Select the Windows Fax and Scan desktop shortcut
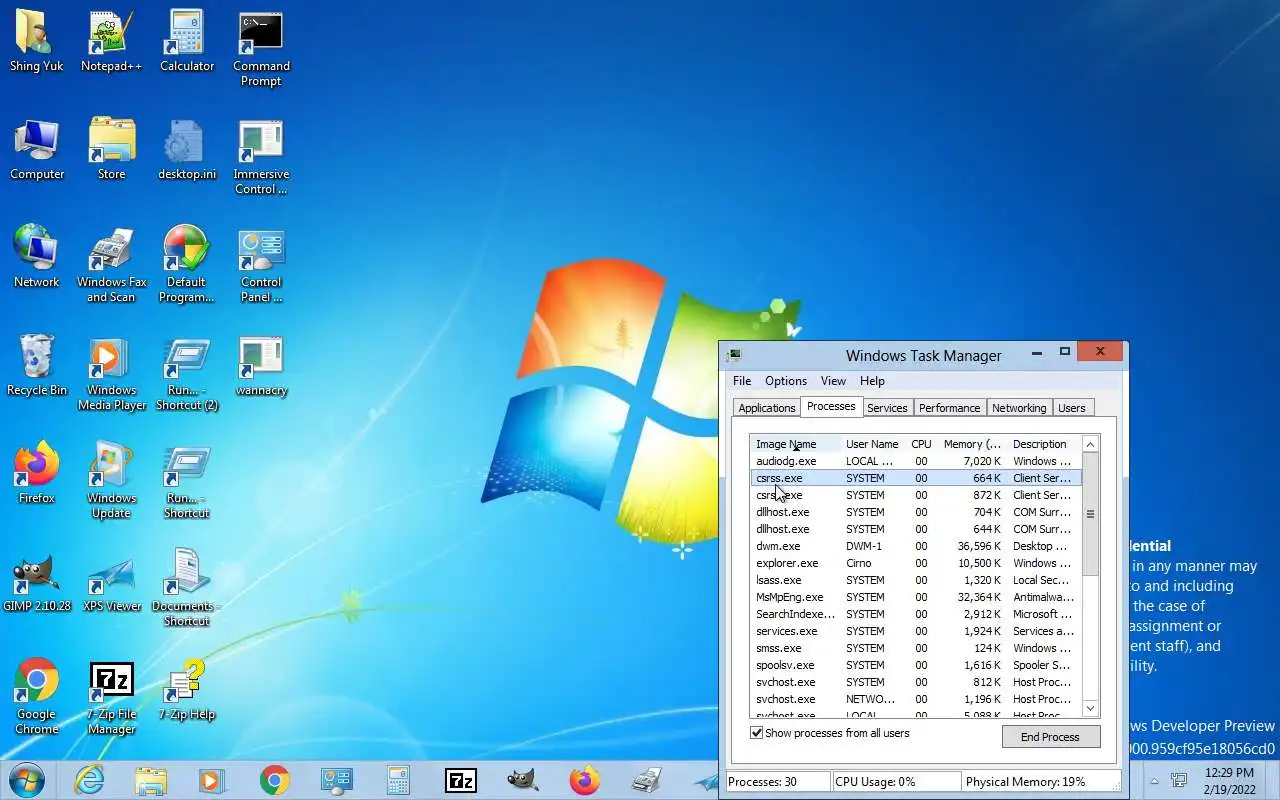The height and width of the screenshot is (800, 1280). [111, 265]
